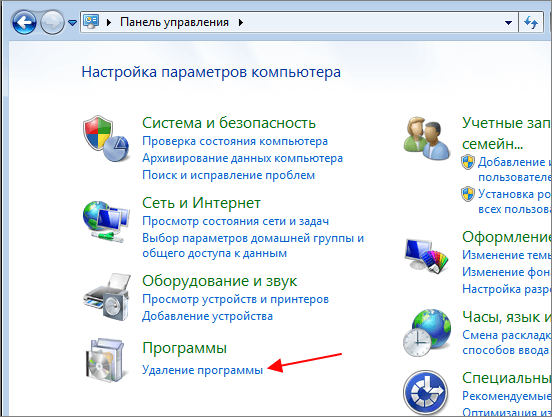Open the Система и безопасность shield icon
Viewport: 552px width, 417px height.
(x=106, y=138)
